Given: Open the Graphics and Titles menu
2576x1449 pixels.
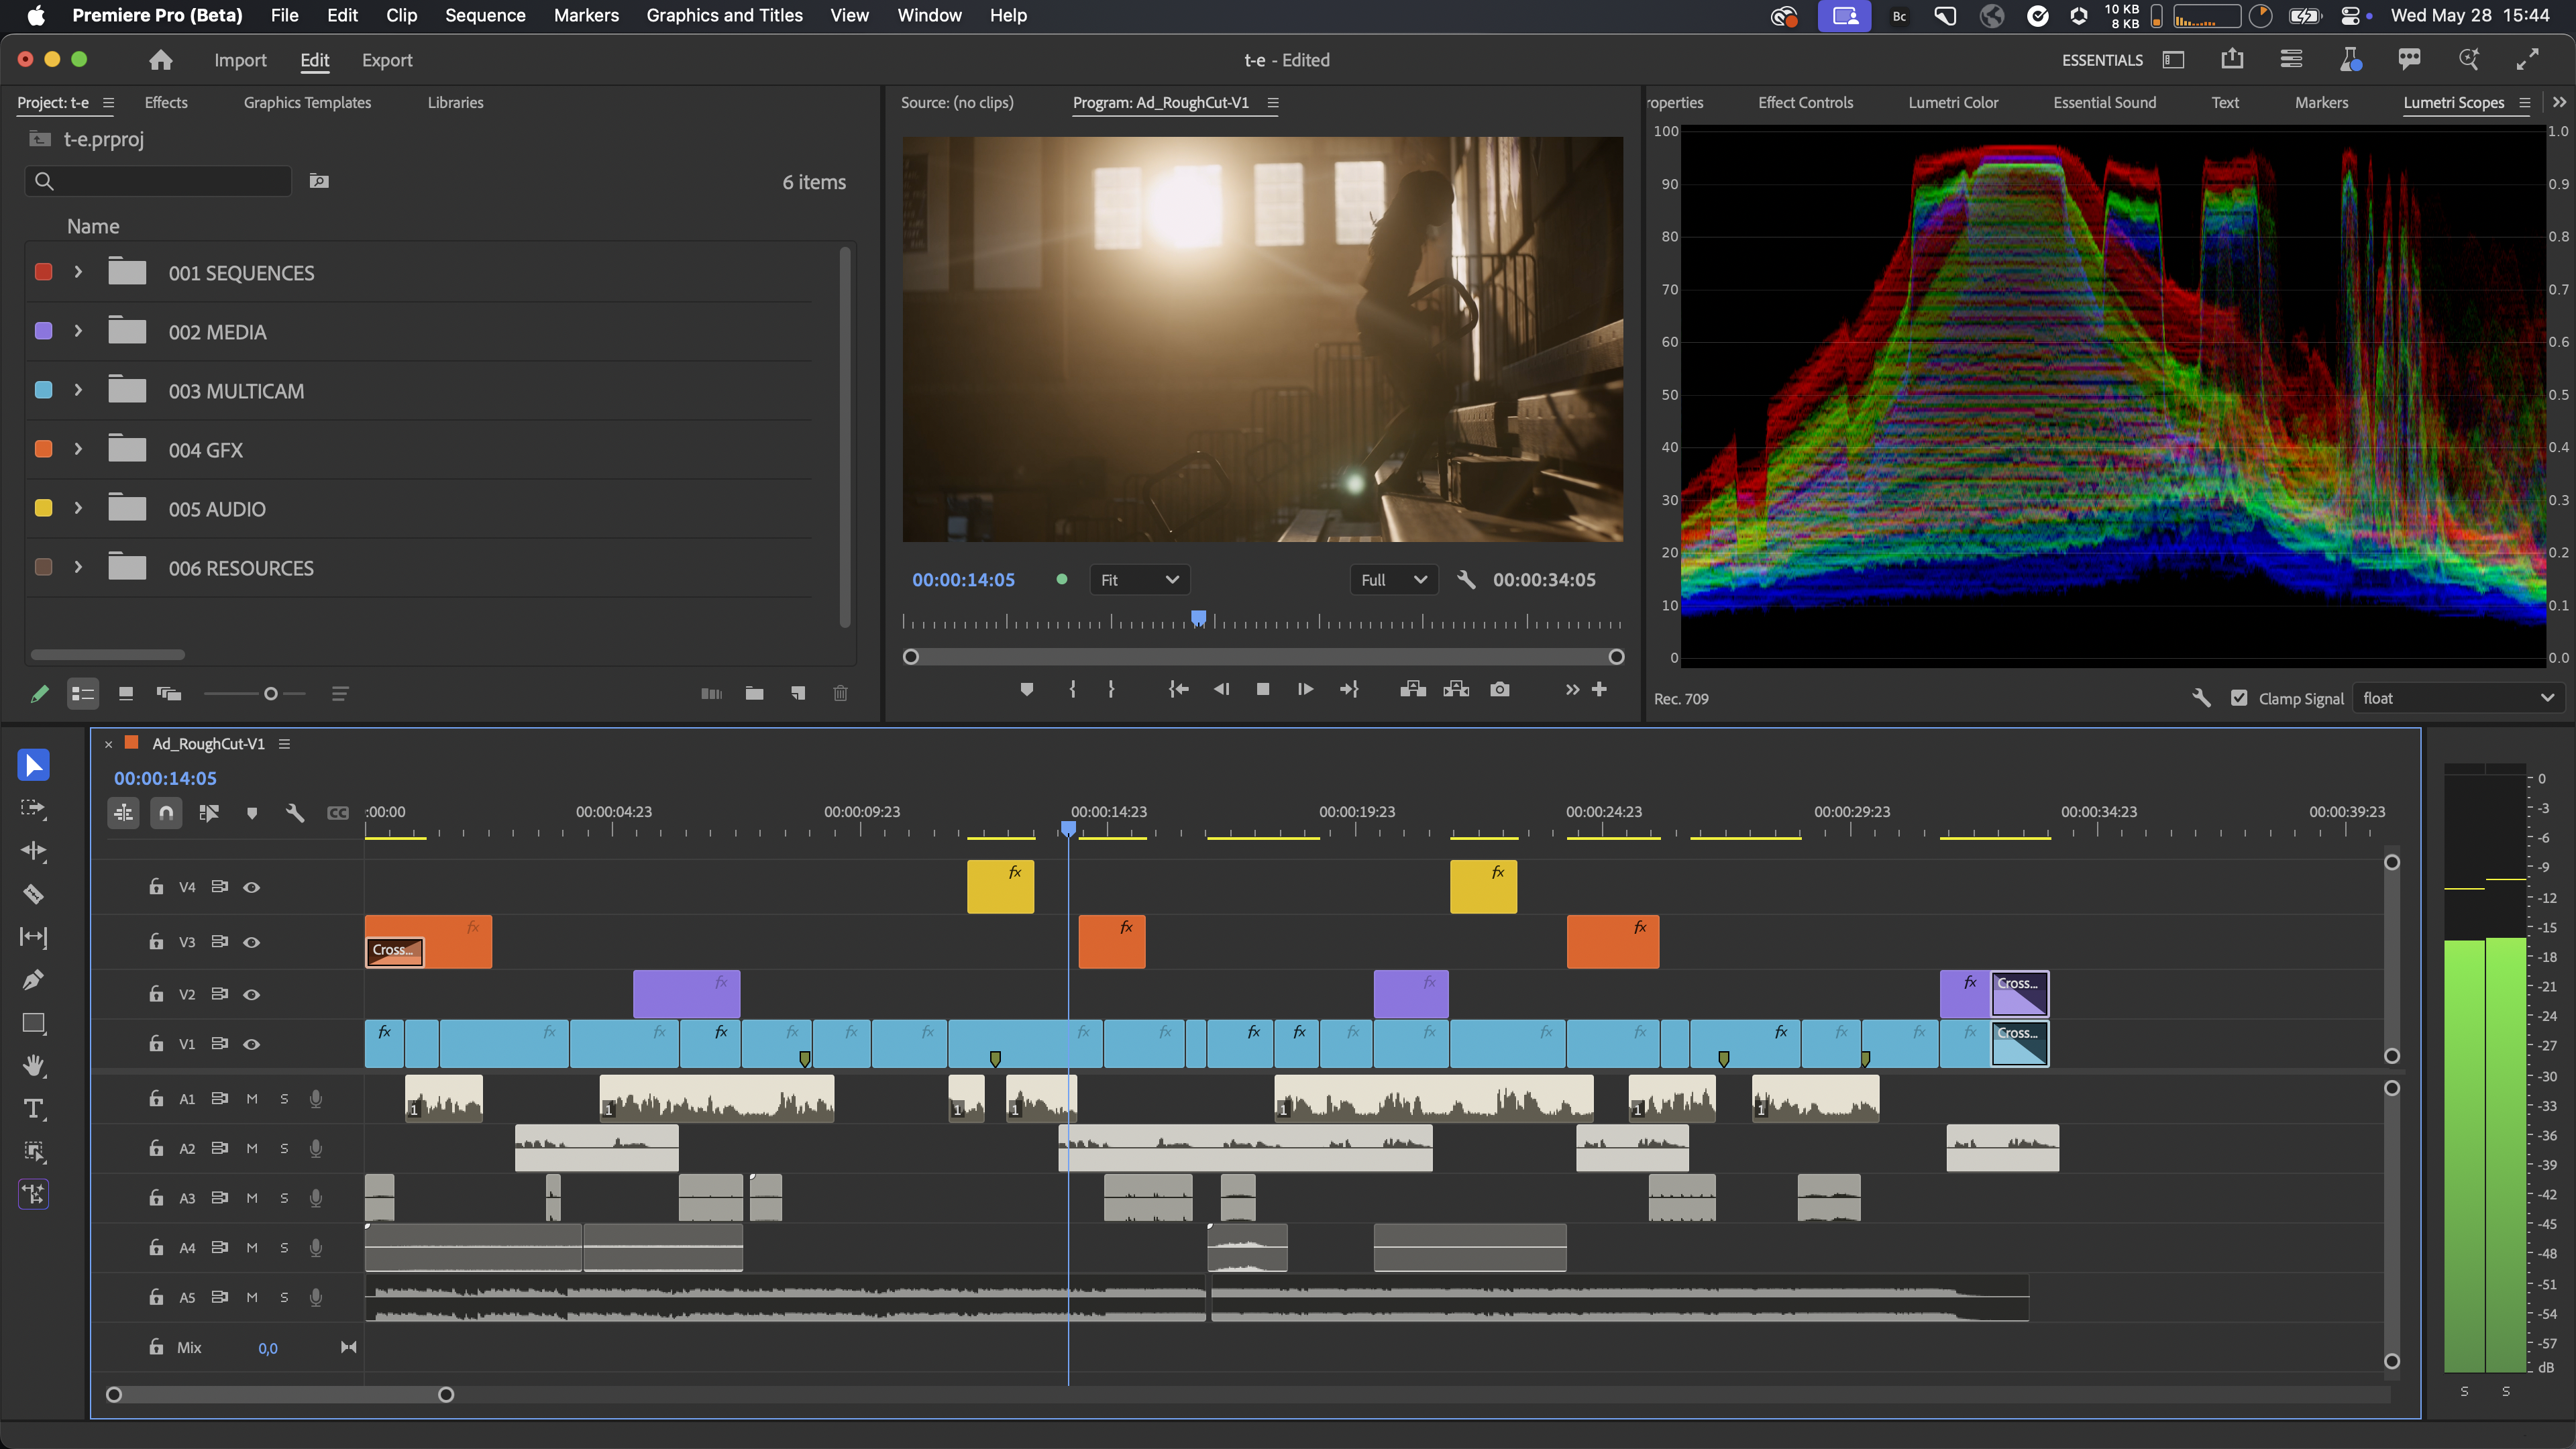Looking at the screenshot, I should coord(724,15).
